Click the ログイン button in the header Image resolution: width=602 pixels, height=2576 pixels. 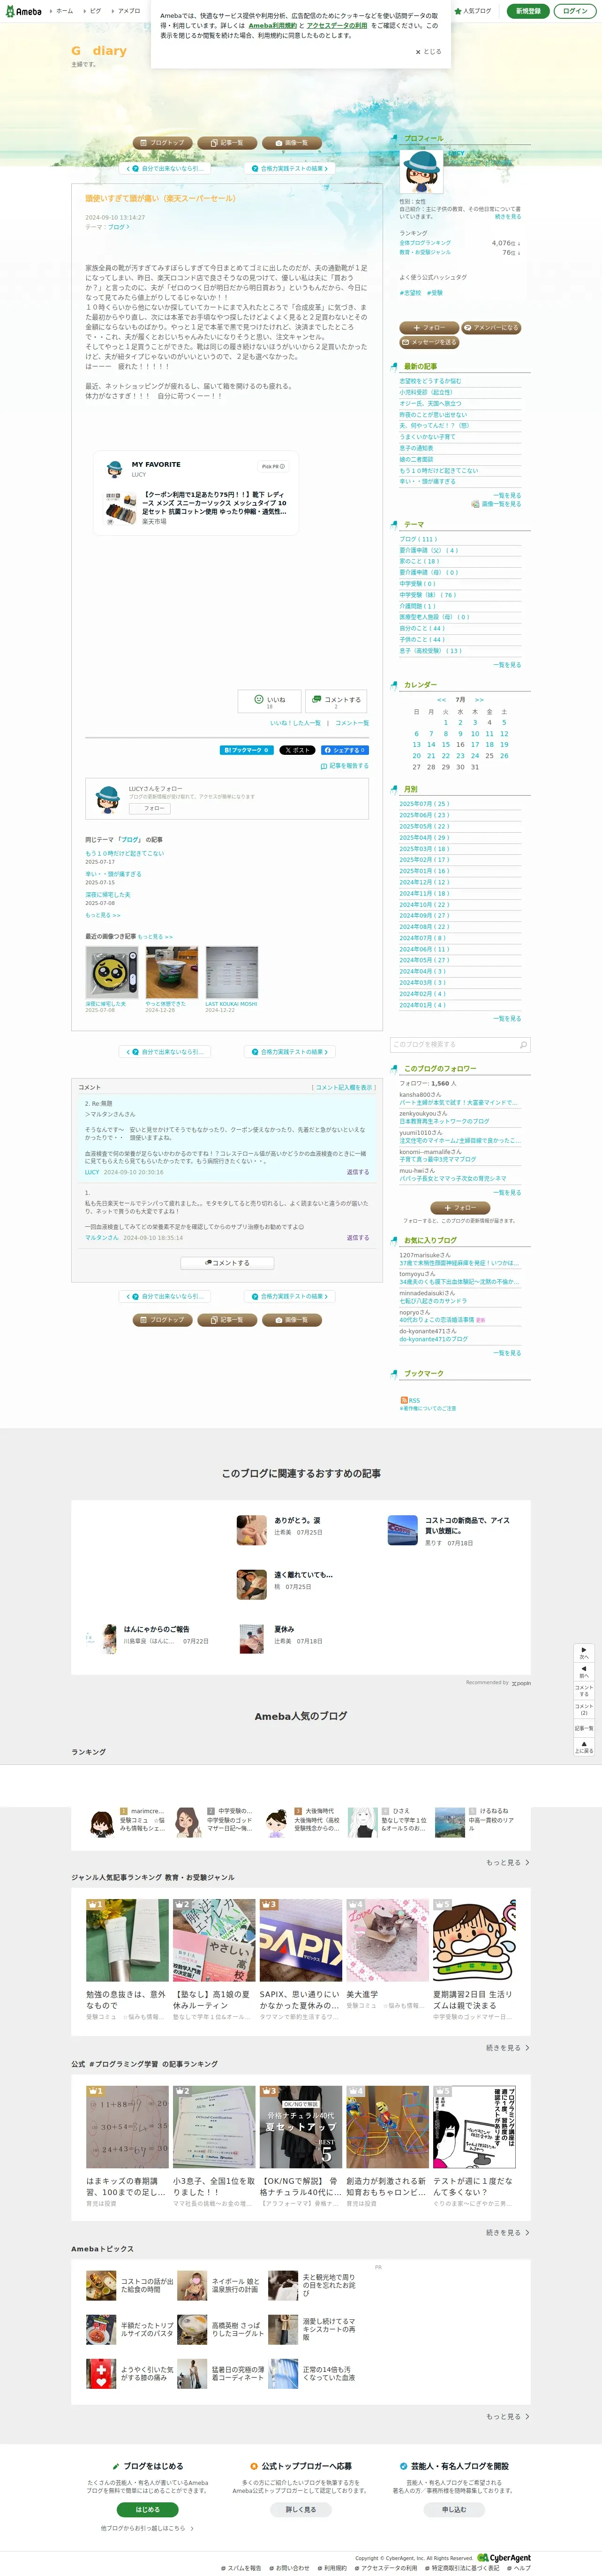point(575,11)
